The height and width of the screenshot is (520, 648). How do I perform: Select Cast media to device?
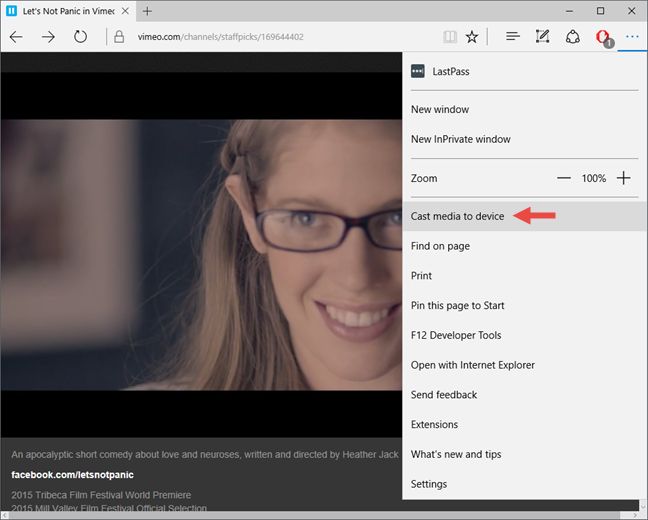point(524,216)
